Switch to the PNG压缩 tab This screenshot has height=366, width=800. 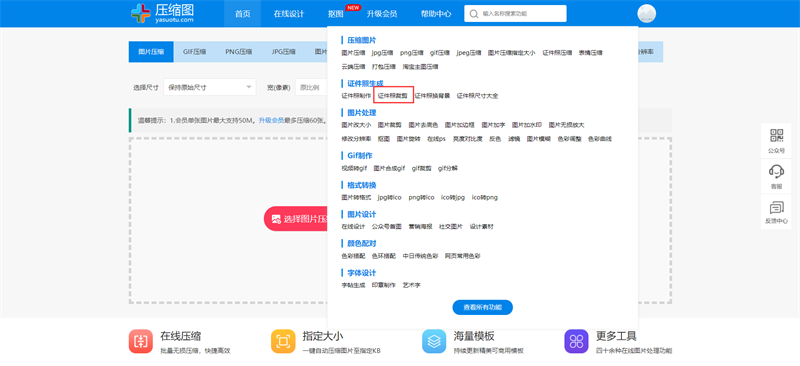tap(239, 52)
